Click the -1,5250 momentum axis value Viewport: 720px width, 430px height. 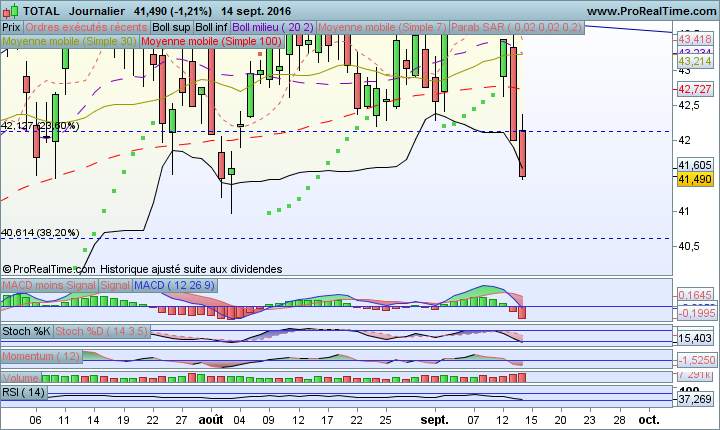tap(697, 360)
